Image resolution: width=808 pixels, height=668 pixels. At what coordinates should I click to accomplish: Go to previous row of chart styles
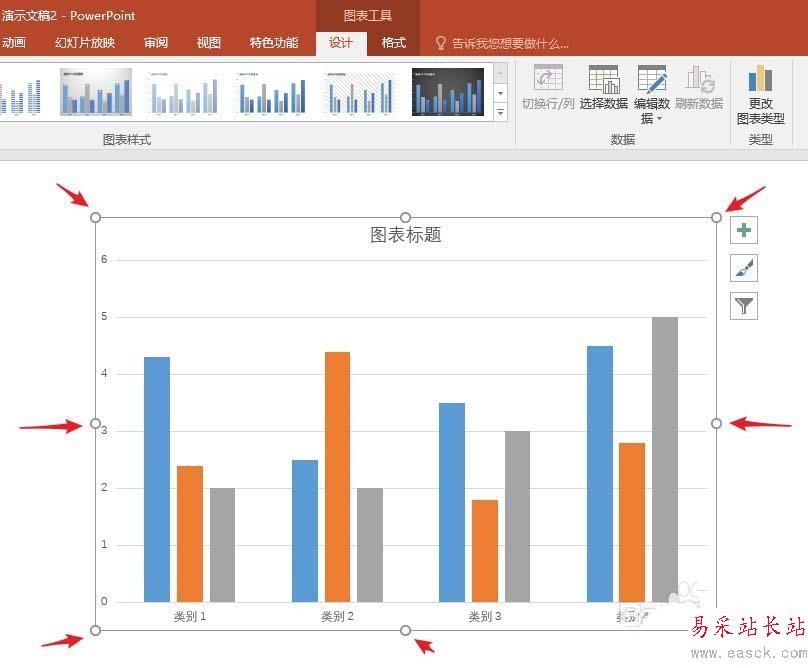click(500, 74)
